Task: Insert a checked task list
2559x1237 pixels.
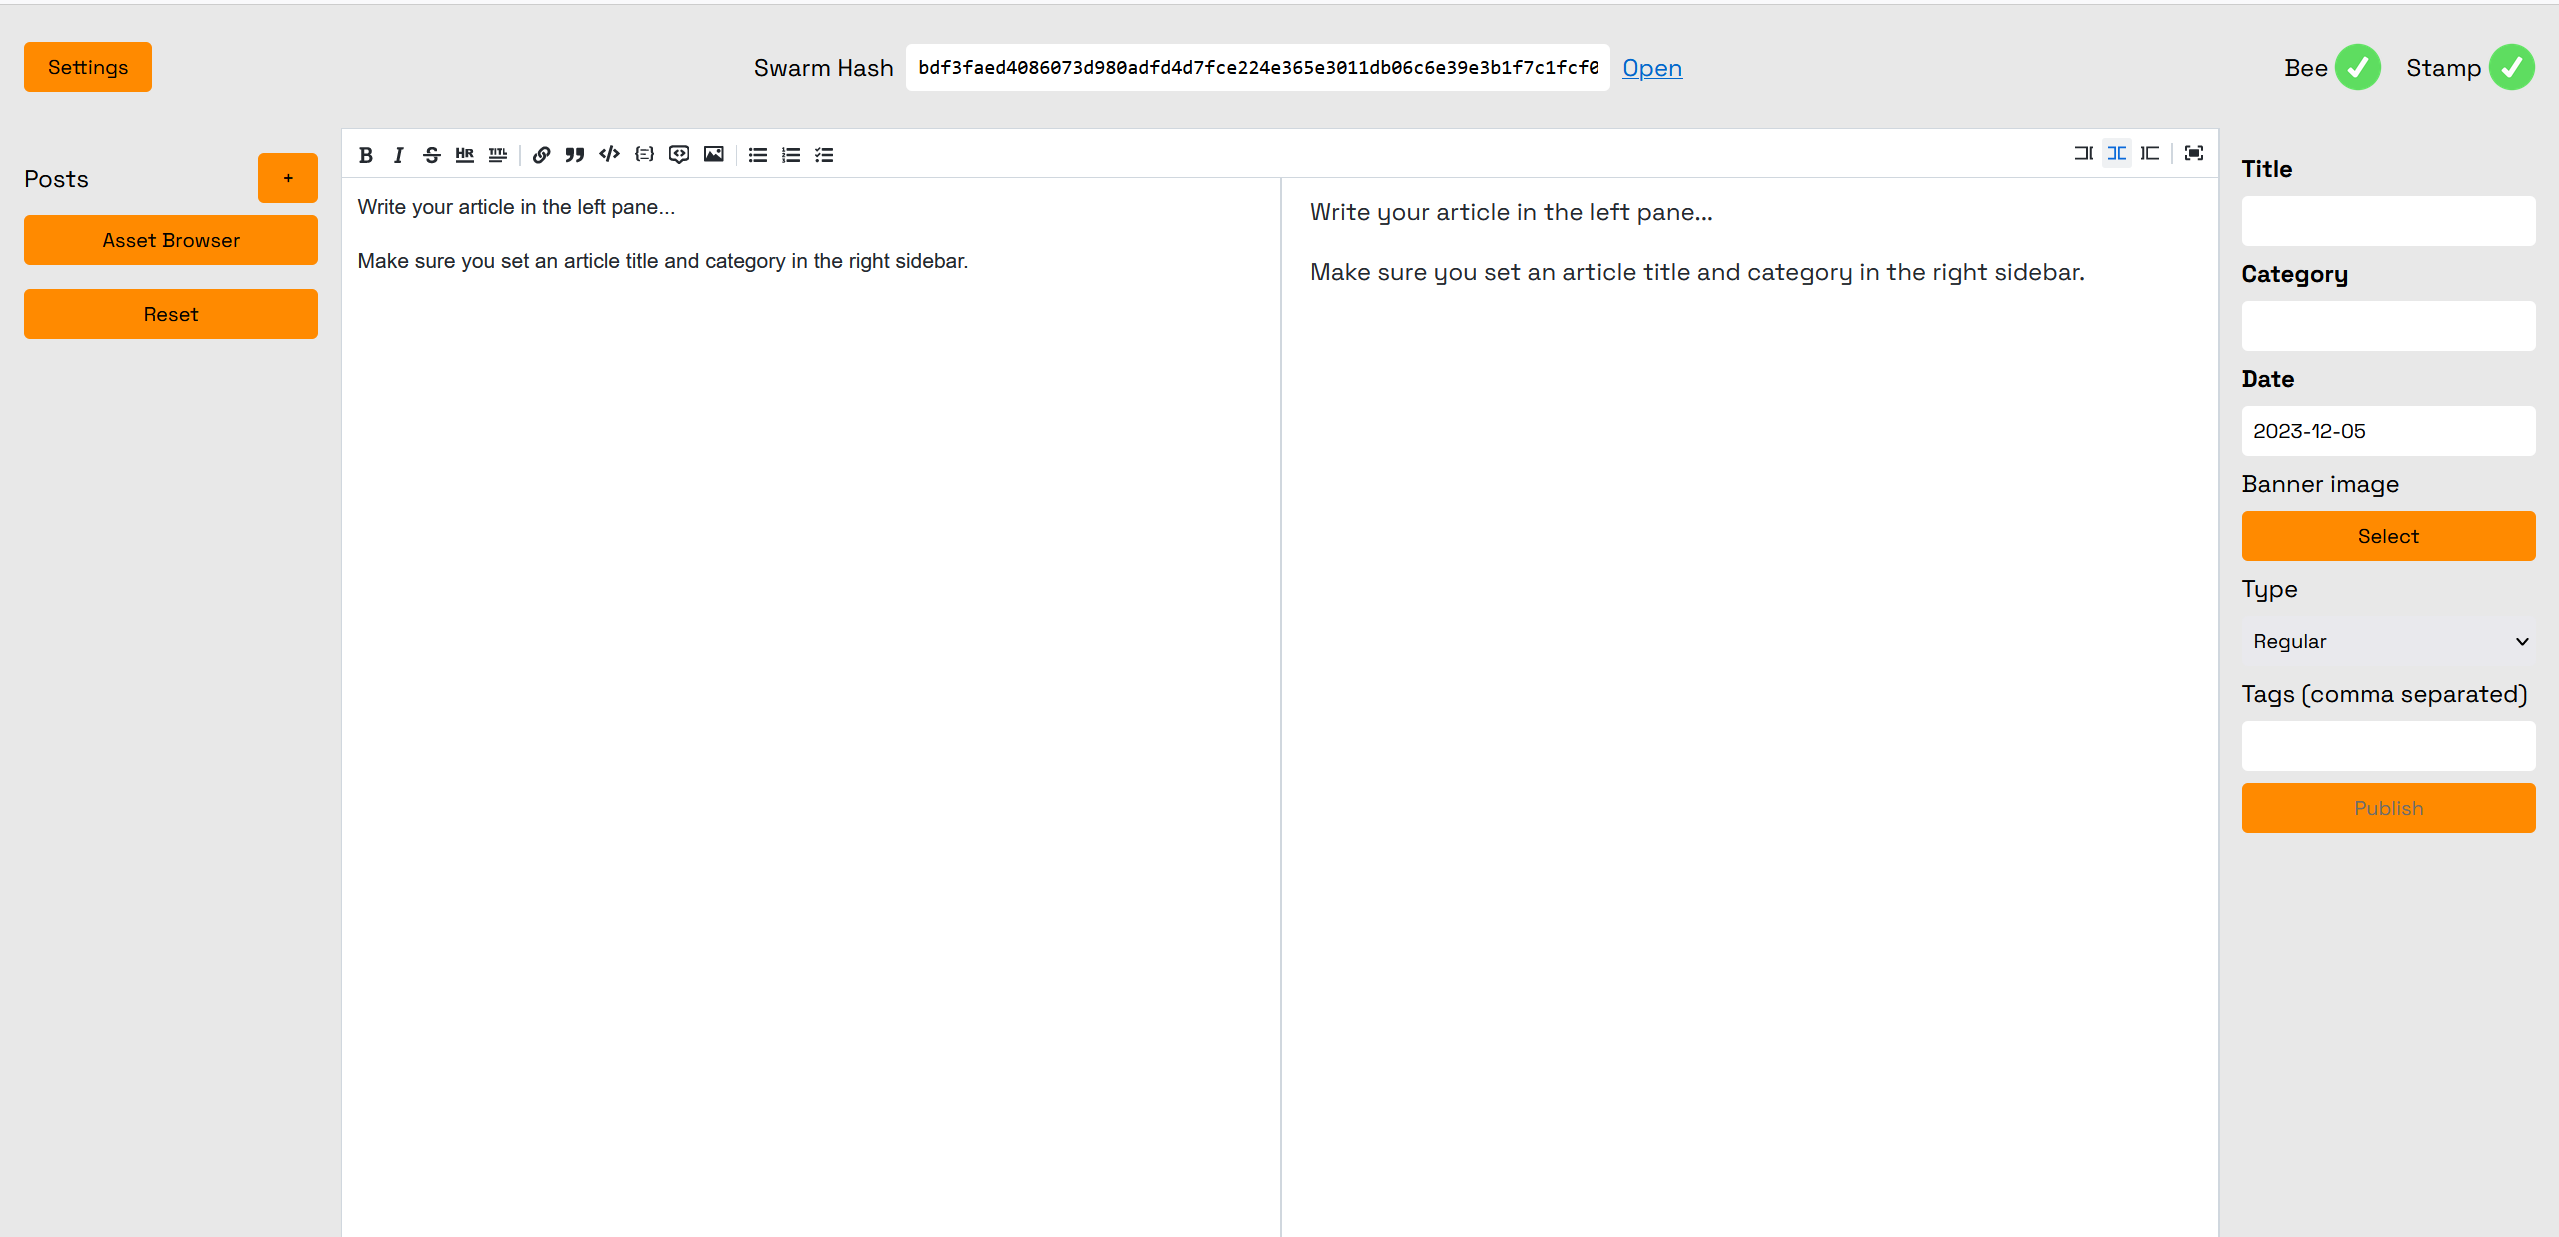Action: [x=824, y=155]
